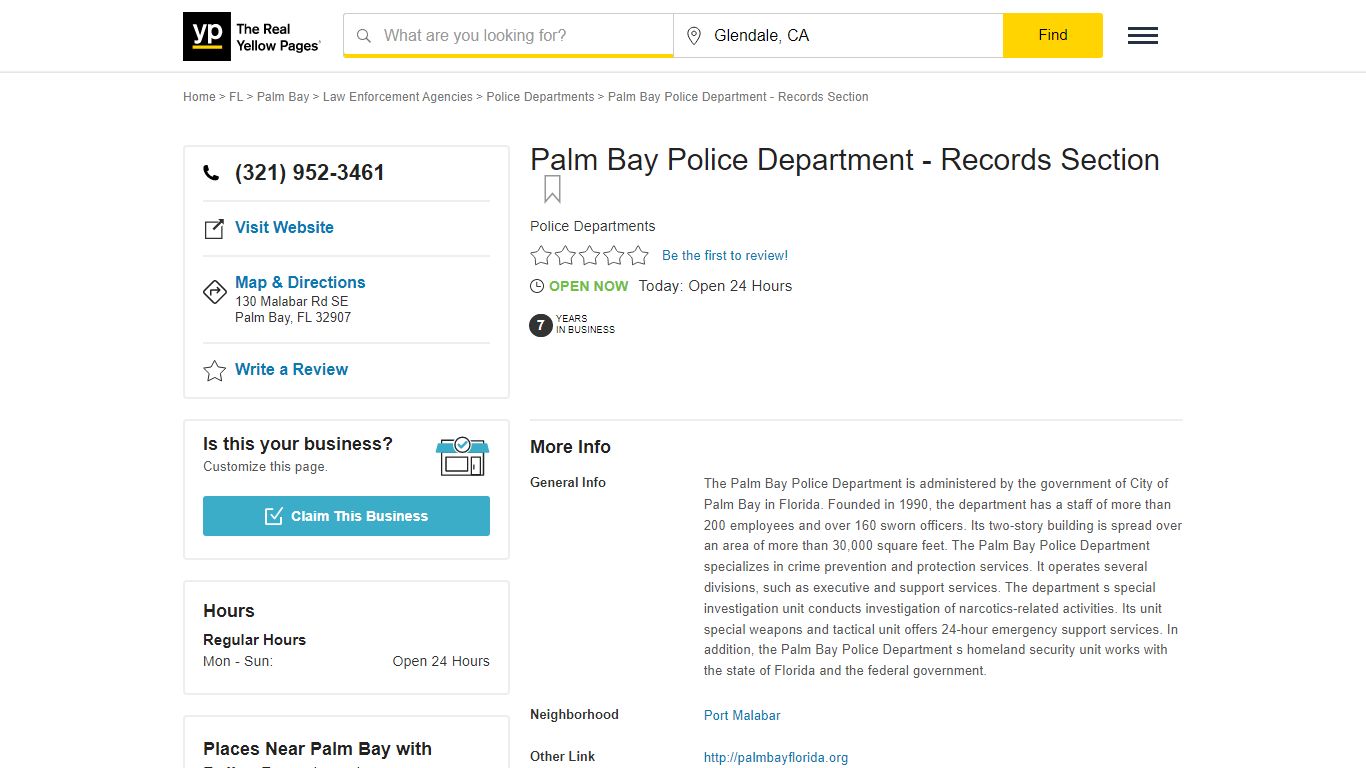The image size is (1366, 768).
Task: Bookmark this business with ribbon icon
Action: coord(552,189)
